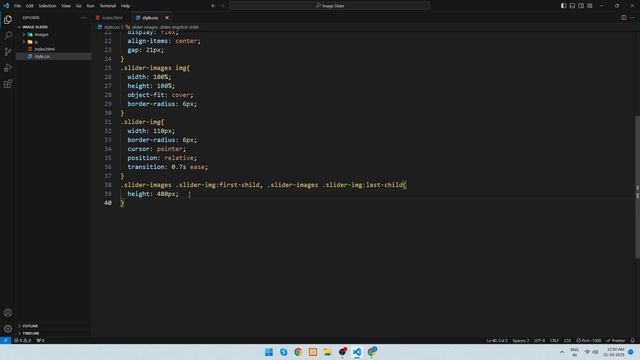Open notifications bell in status bar

633,340
